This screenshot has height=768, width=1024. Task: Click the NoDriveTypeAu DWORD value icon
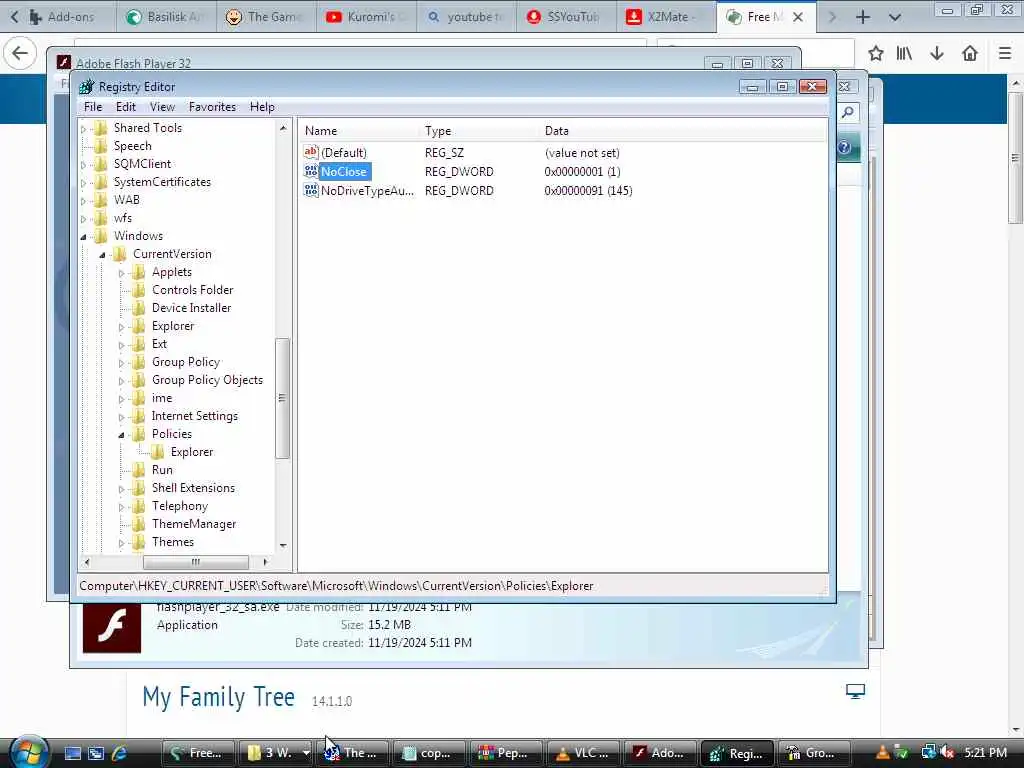pyautogui.click(x=311, y=190)
